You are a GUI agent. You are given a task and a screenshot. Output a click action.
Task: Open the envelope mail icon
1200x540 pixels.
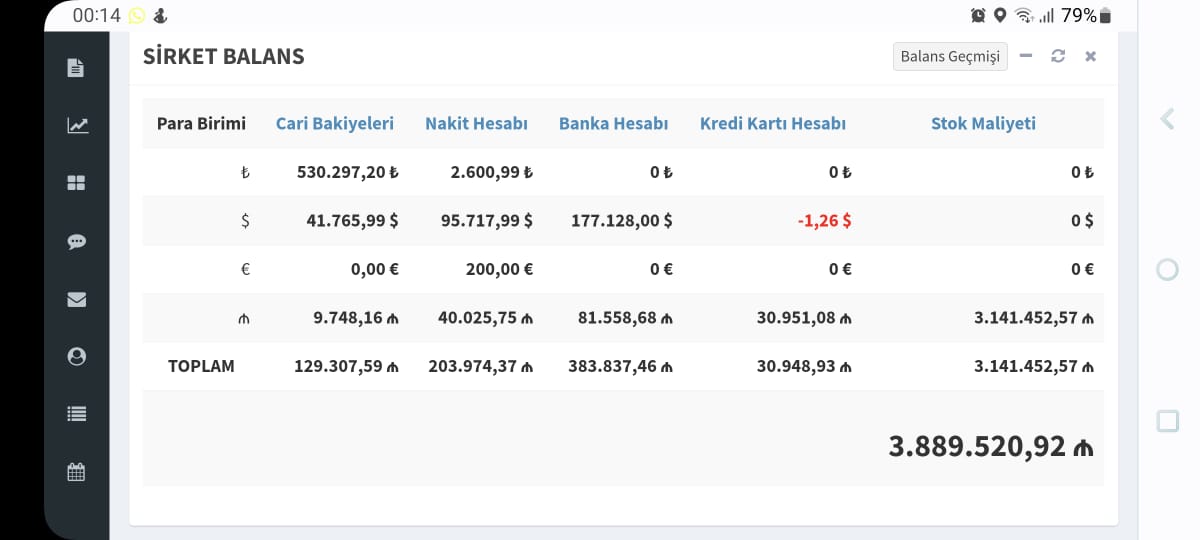coord(76,299)
